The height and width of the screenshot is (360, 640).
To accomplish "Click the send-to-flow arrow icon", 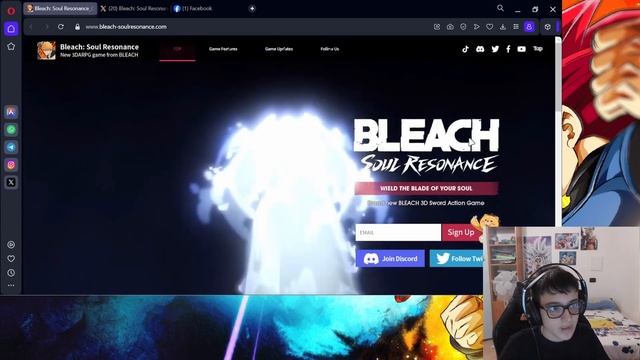I will click(x=476, y=27).
